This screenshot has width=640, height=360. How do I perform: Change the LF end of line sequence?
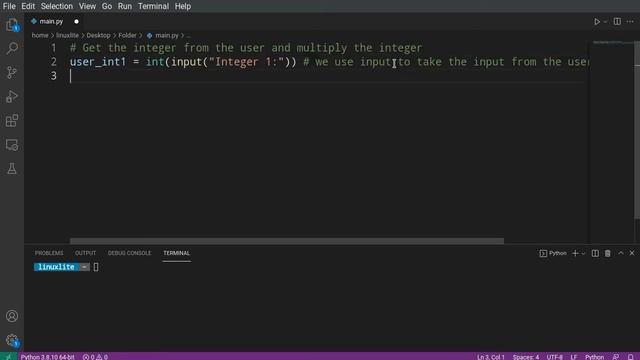pos(574,357)
